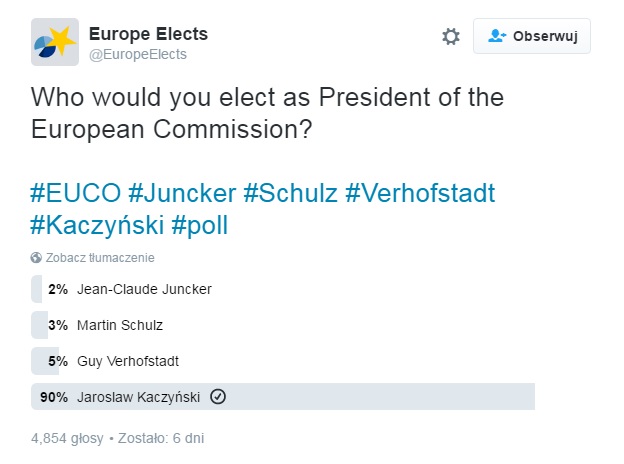Click the person icon in Obserwuj button
The width and height of the screenshot is (624, 464).
497,36
